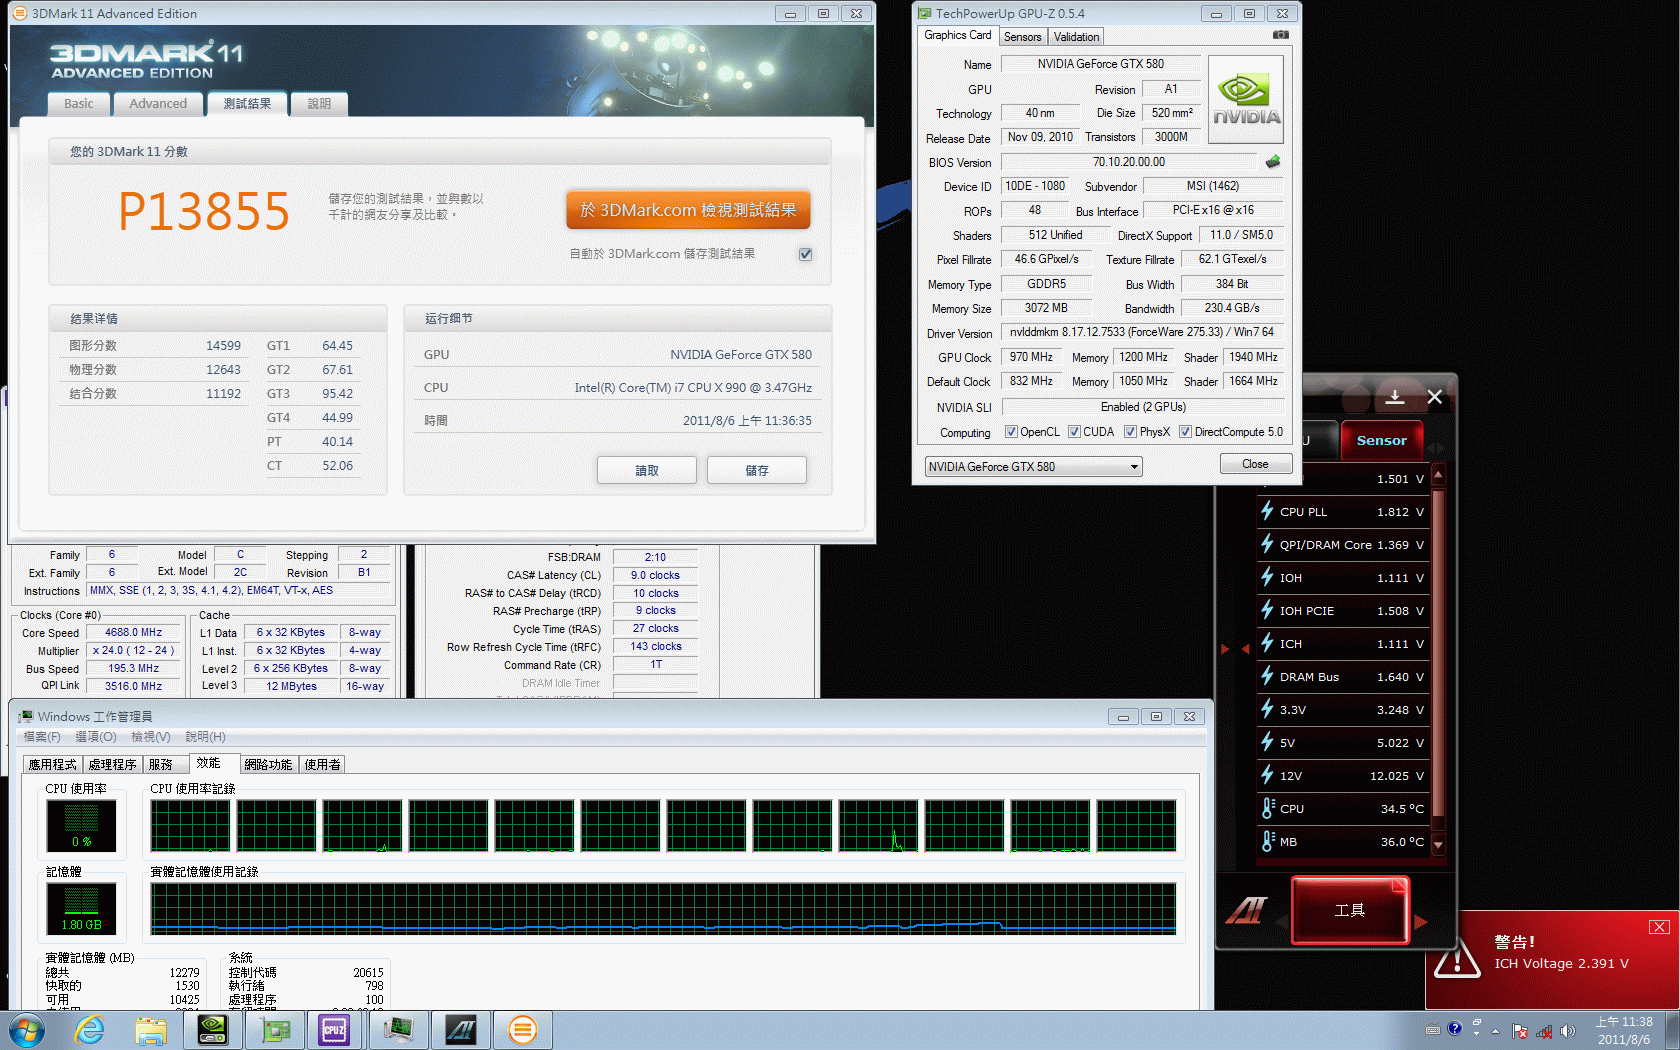This screenshot has width=1680, height=1050.
Task: Click the 儲存 save button in 3DMark
Action: point(757,470)
